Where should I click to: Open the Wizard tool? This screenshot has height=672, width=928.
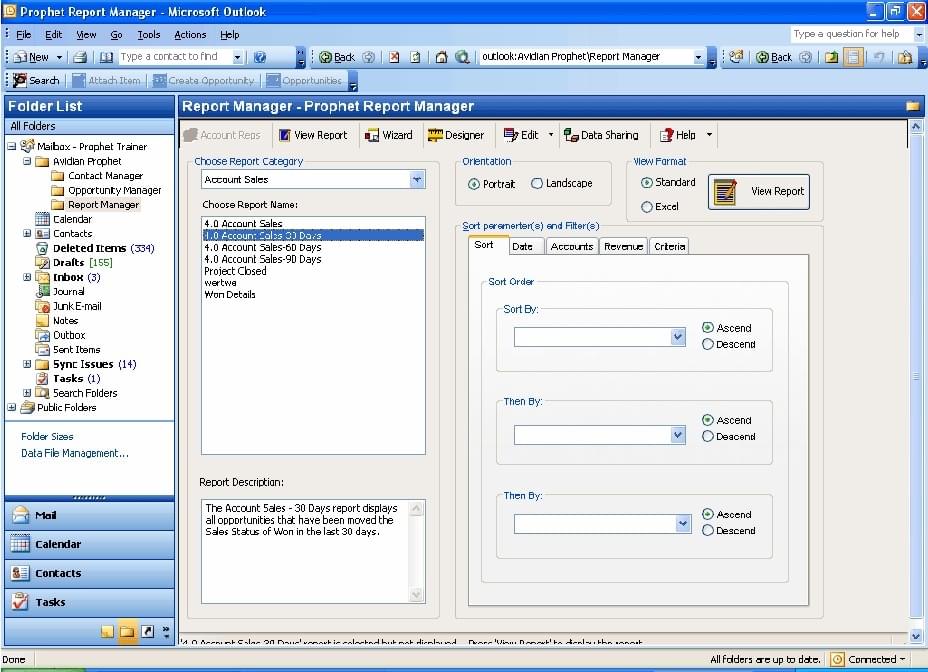coord(388,135)
